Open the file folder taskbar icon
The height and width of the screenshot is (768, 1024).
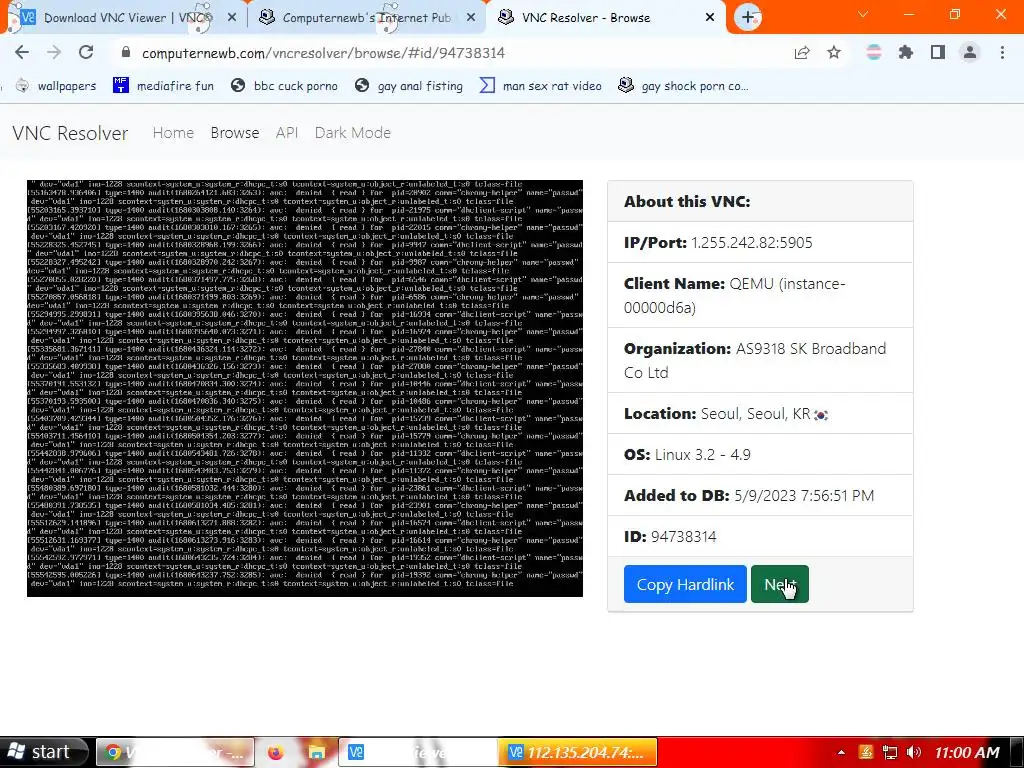(316, 752)
